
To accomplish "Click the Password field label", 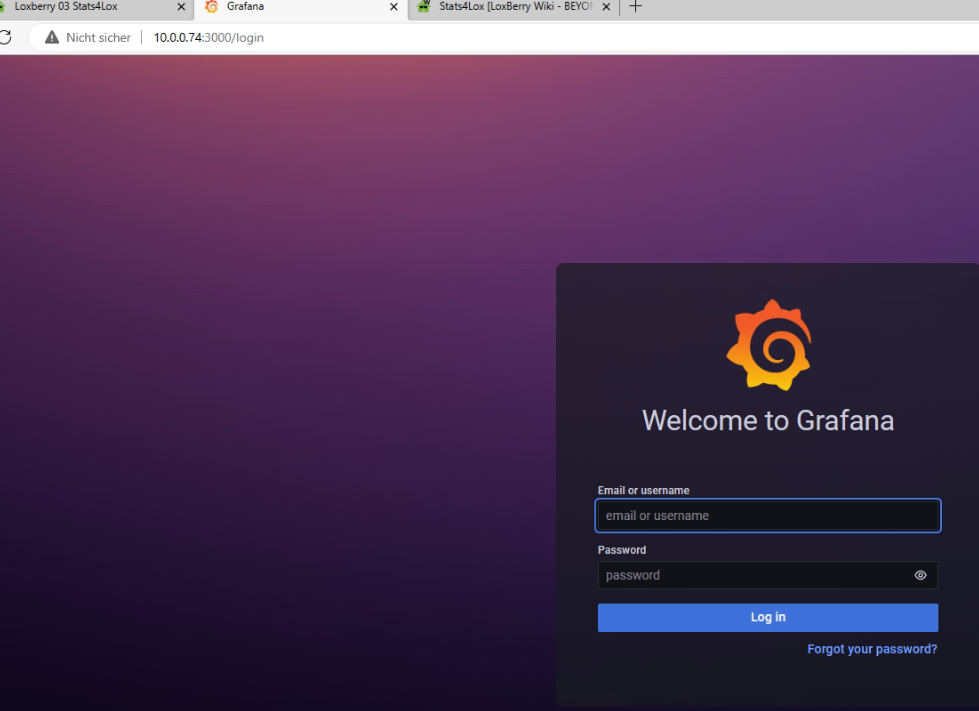I will click(622, 550).
